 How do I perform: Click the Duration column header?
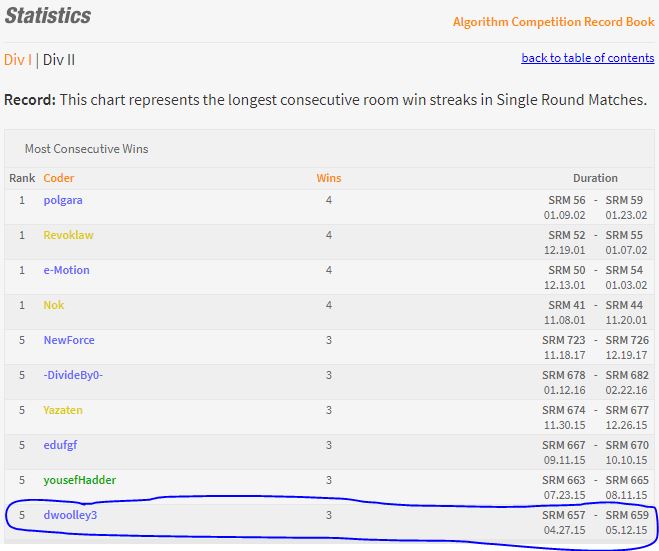595,178
